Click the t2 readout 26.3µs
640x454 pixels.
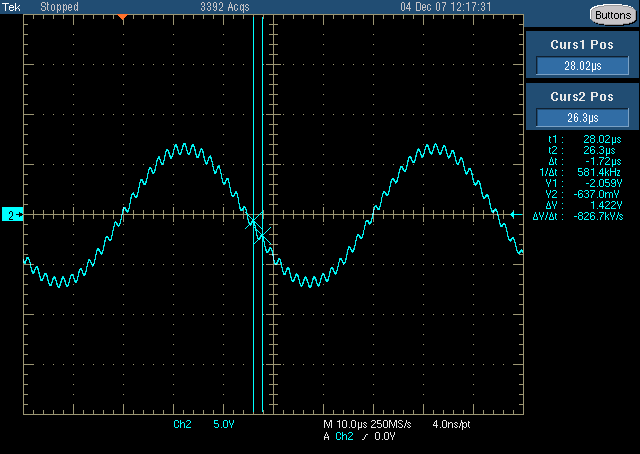point(599,150)
